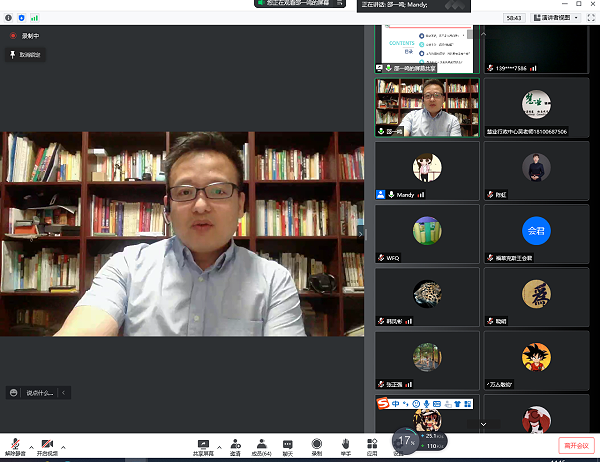Open the 聊天 chat icon
This screenshot has height=462, width=600.
pos(288,444)
